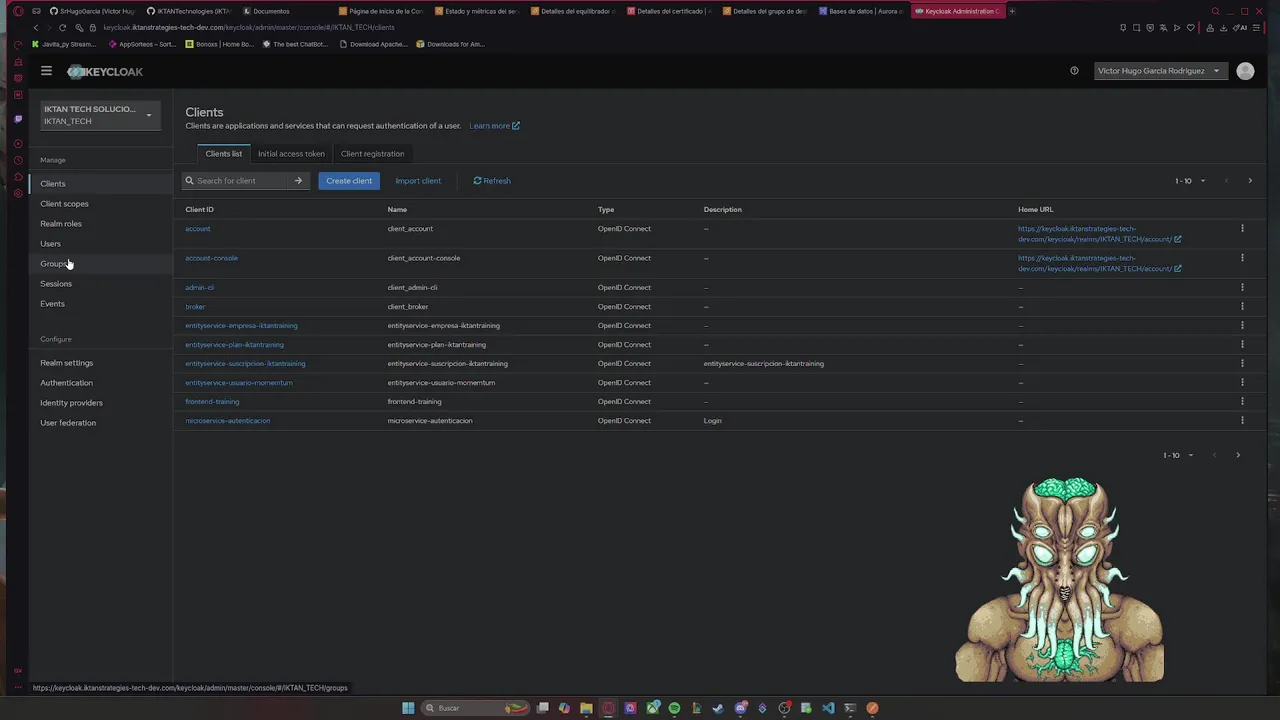1280x720 pixels.
Task: Select Clients in the sidebar
Action: click(53, 184)
